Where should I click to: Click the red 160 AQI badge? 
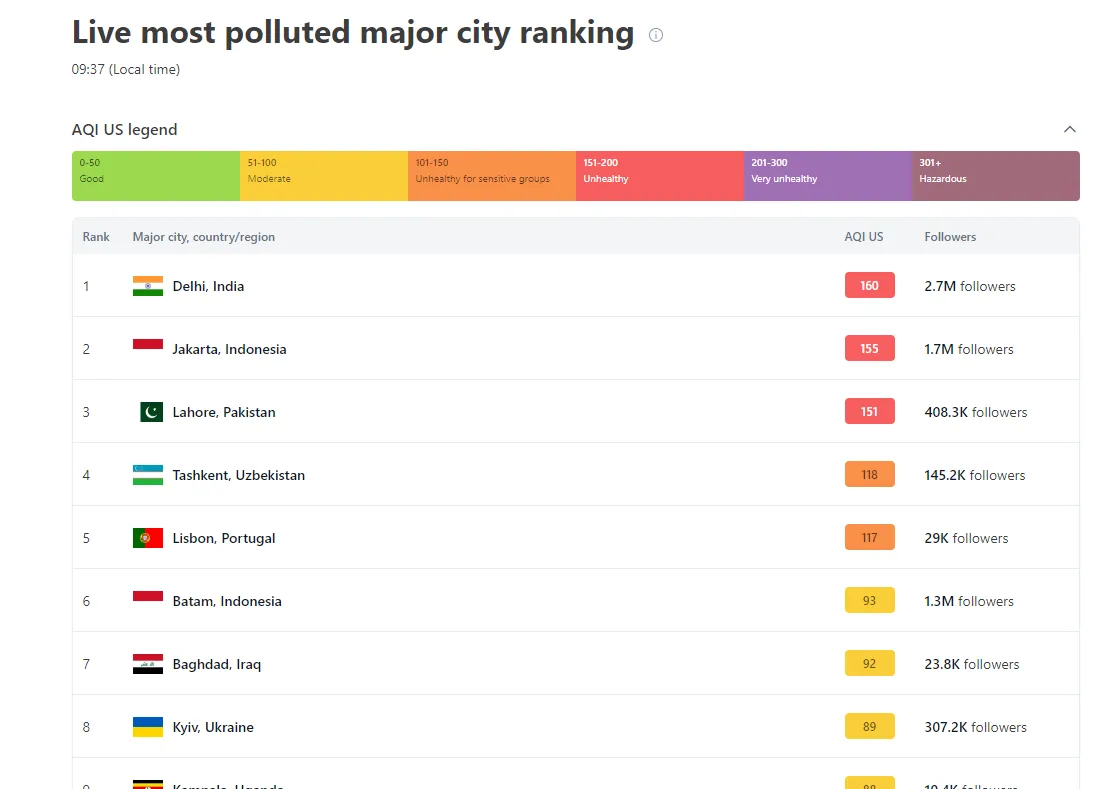click(869, 286)
